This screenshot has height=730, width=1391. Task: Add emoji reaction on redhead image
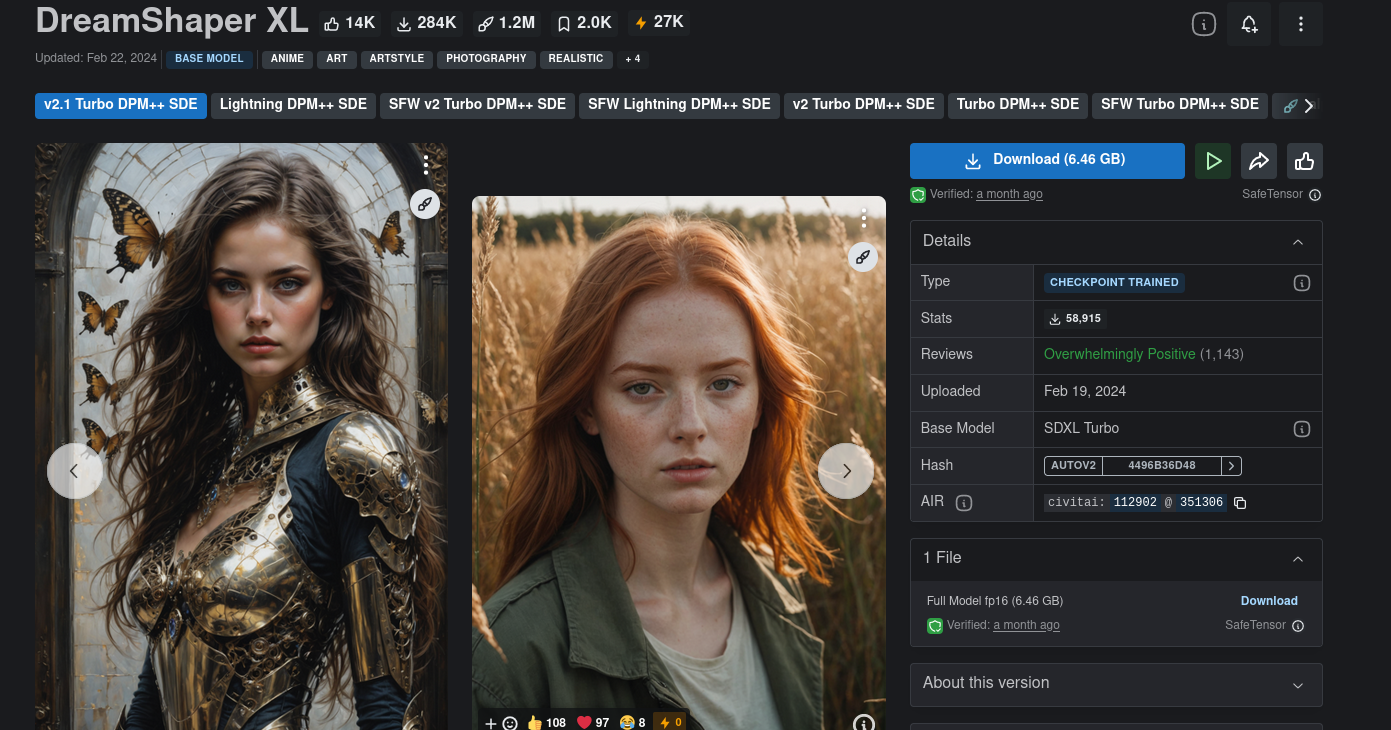click(x=501, y=723)
